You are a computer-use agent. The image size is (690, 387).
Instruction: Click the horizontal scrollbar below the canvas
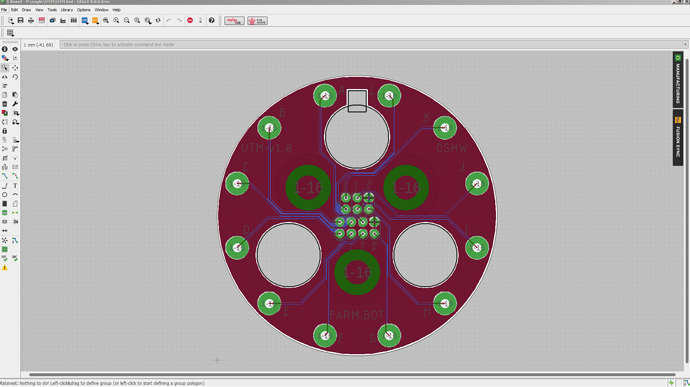click(352, 375)
